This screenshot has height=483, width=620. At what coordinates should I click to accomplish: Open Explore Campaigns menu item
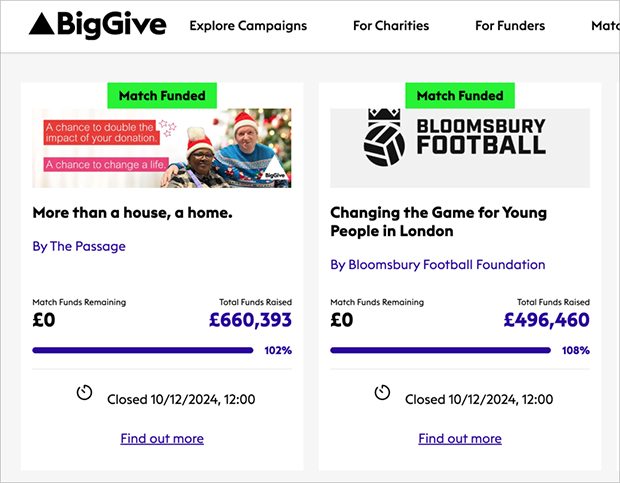[248, 26]
